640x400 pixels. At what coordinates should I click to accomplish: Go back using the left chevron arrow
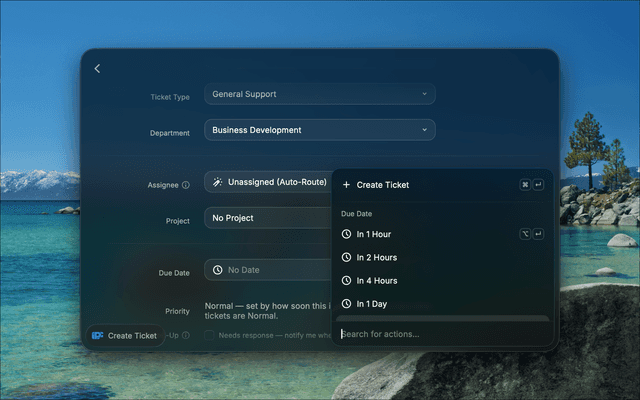(x=97, y=69)
